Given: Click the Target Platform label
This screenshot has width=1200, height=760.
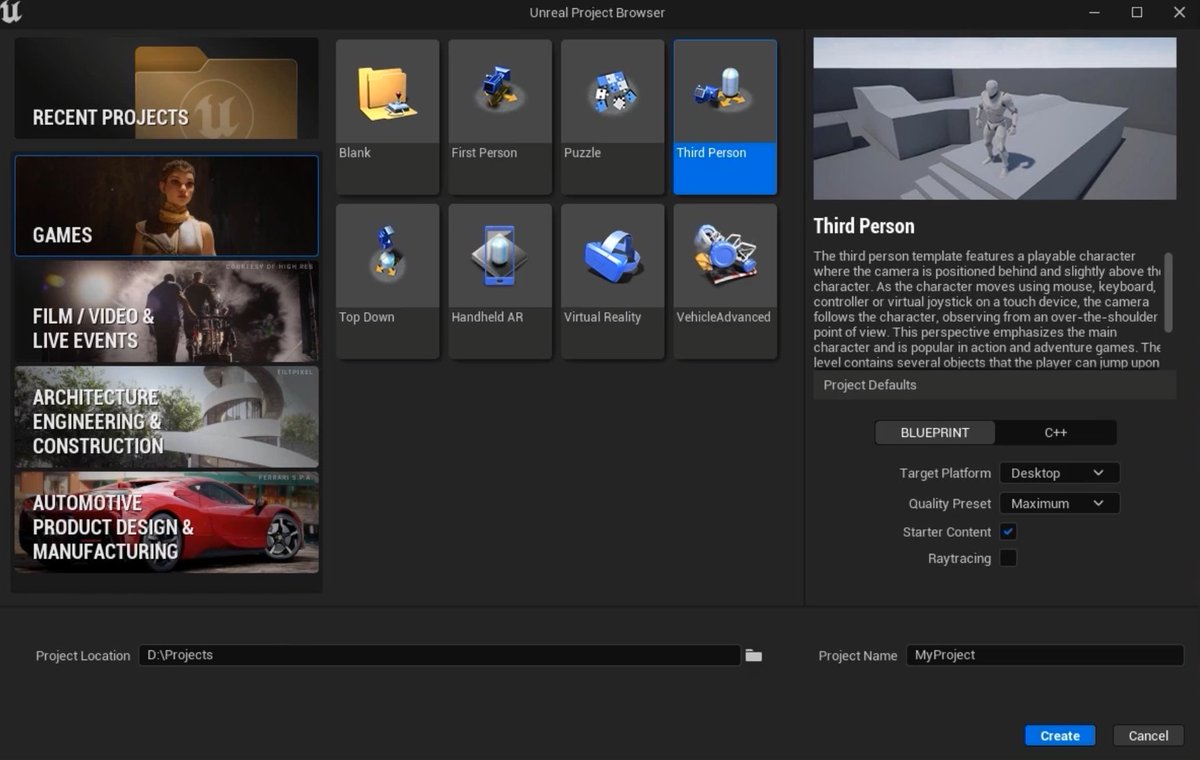Looking at the screenshot, I should (945, 473).
